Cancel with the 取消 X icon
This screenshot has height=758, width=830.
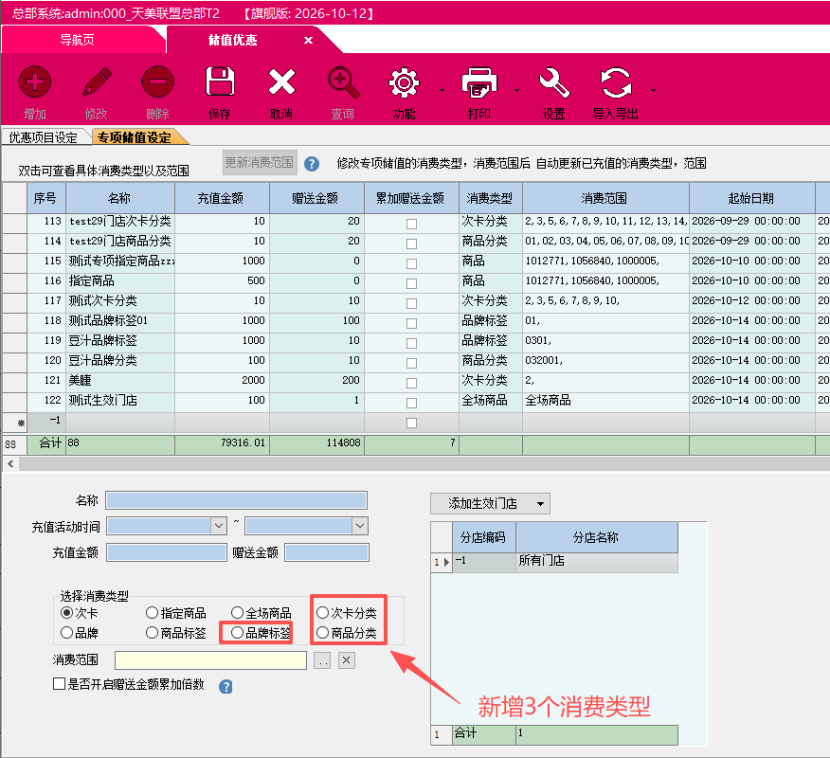pyautogui.click(x=282, y=82)
